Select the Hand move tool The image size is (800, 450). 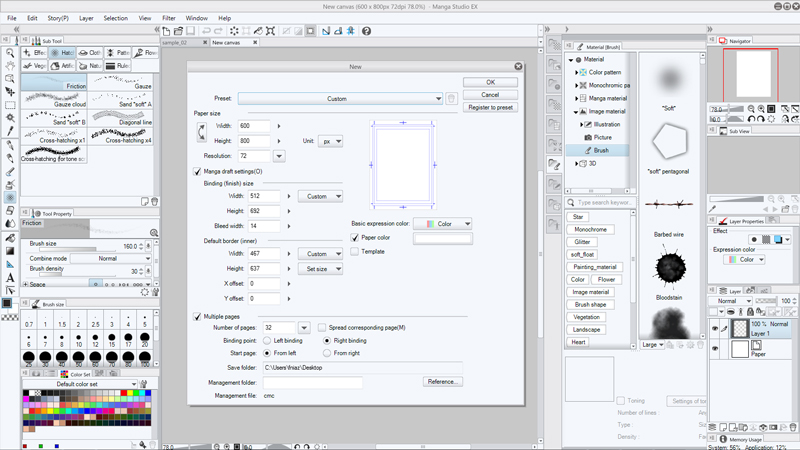click(x=10, y=66)
